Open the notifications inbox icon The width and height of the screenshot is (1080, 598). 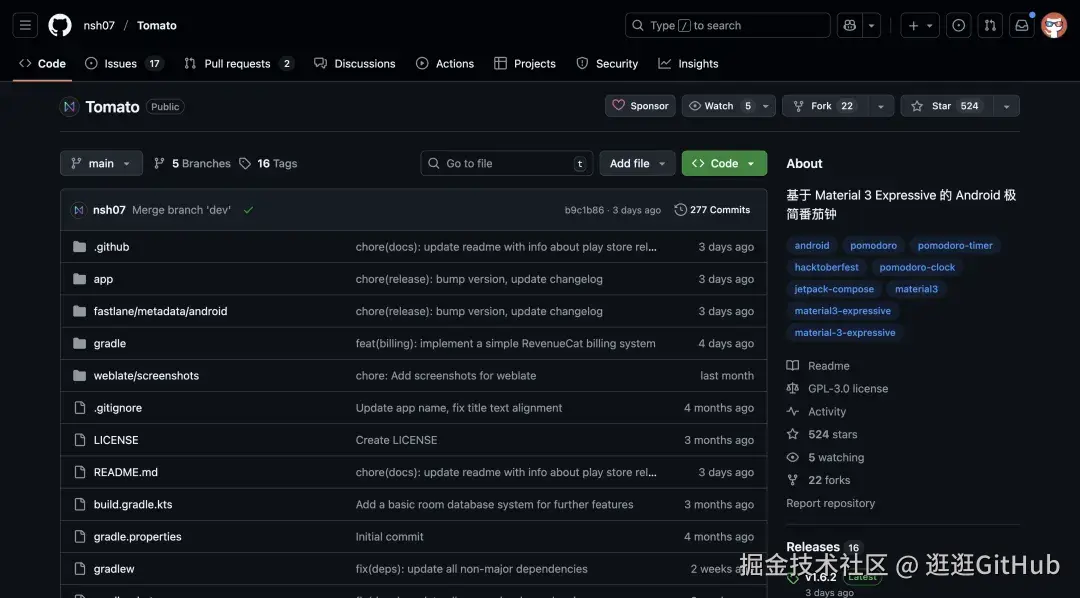pyautogui.click(x=1022, y=25)
